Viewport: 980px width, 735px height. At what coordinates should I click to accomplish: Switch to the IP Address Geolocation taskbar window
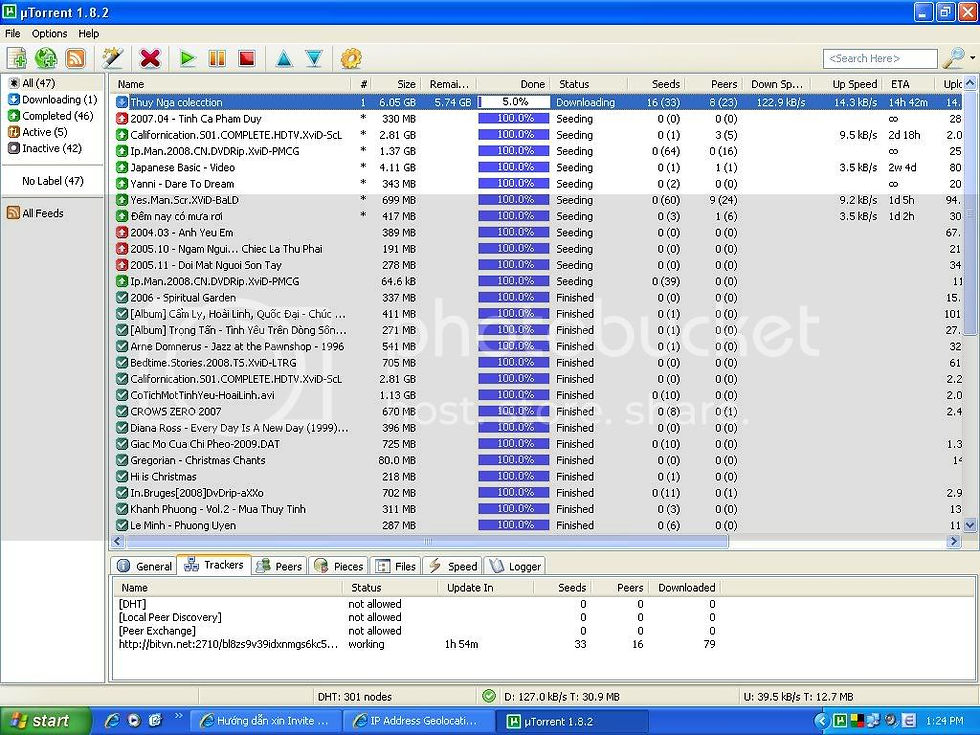coord(419,721)
